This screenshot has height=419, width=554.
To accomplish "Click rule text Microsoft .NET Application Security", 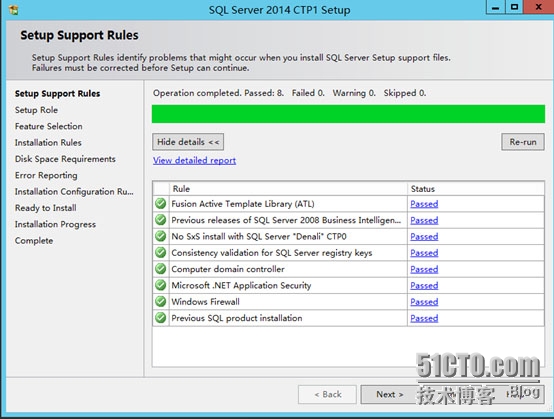I will 241,285.
